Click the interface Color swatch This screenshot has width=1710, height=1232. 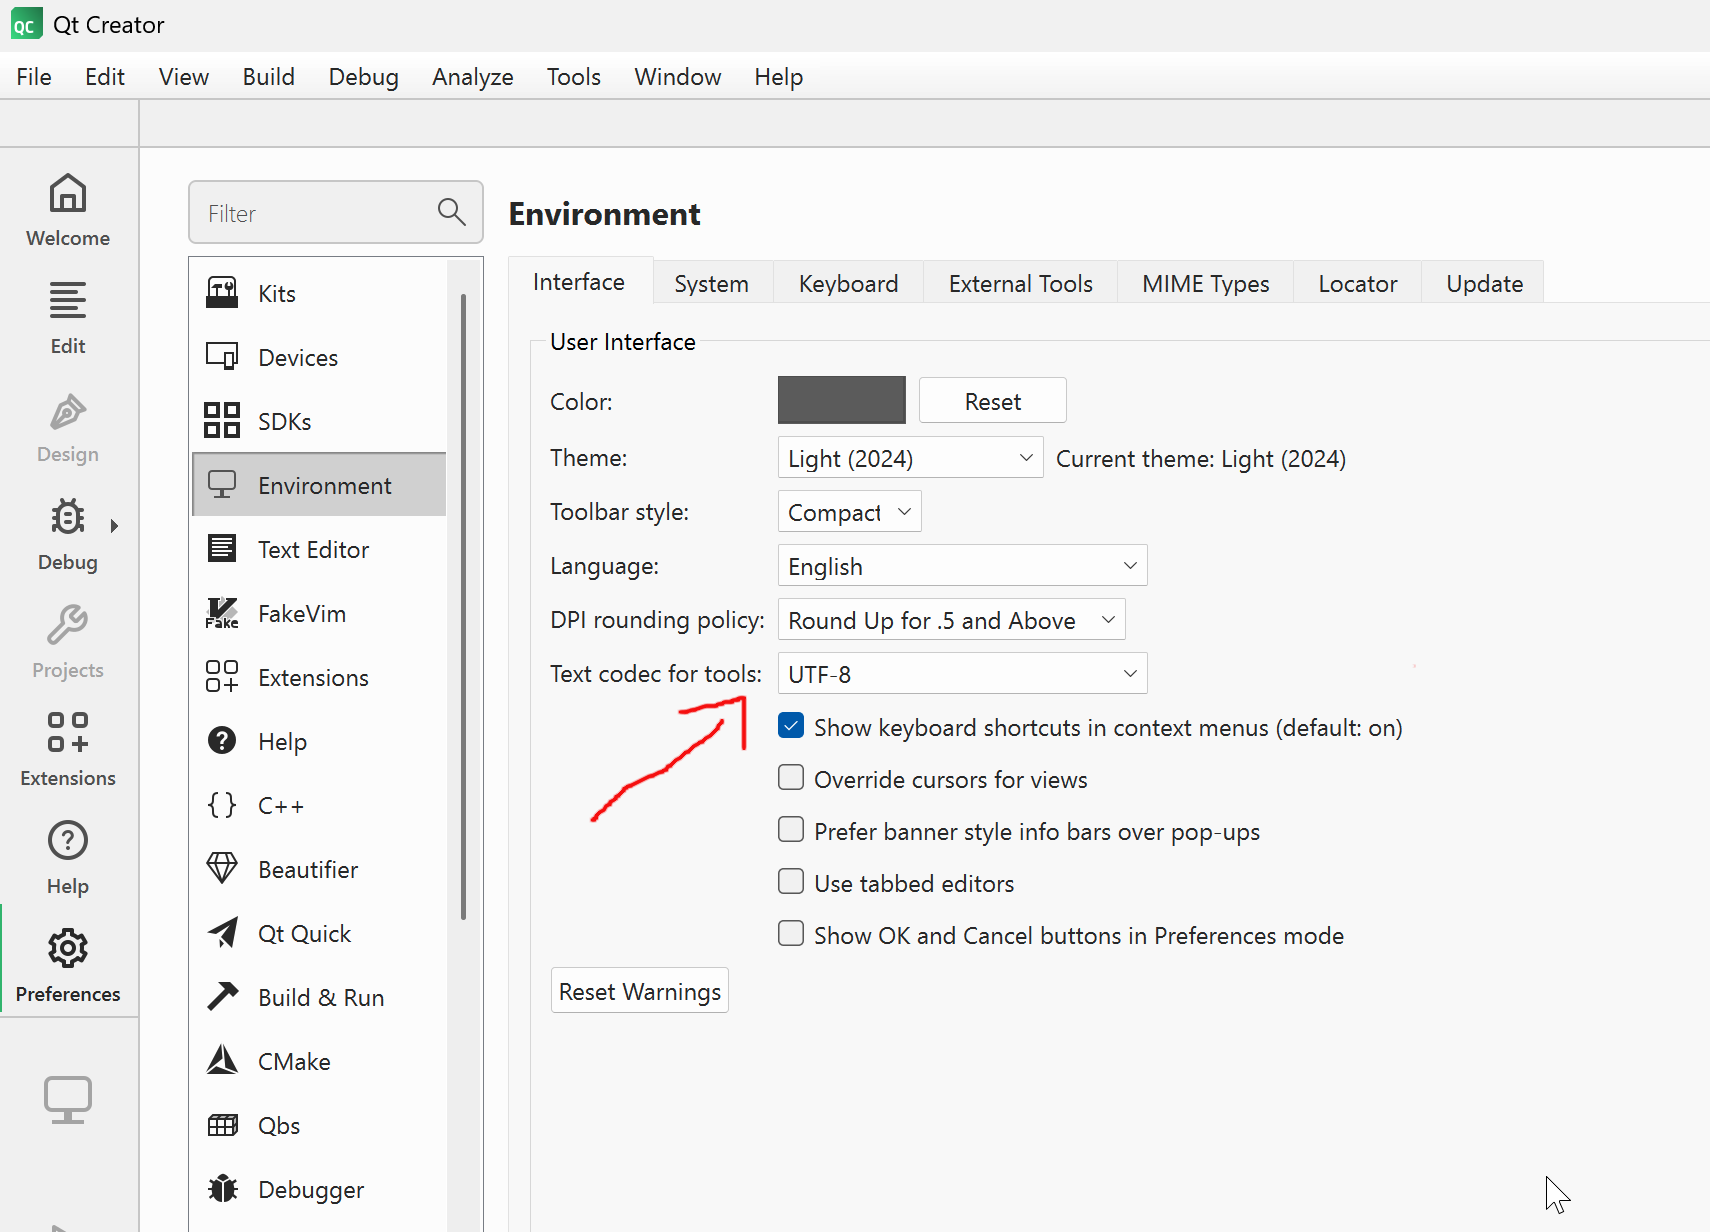coord(841,400)
